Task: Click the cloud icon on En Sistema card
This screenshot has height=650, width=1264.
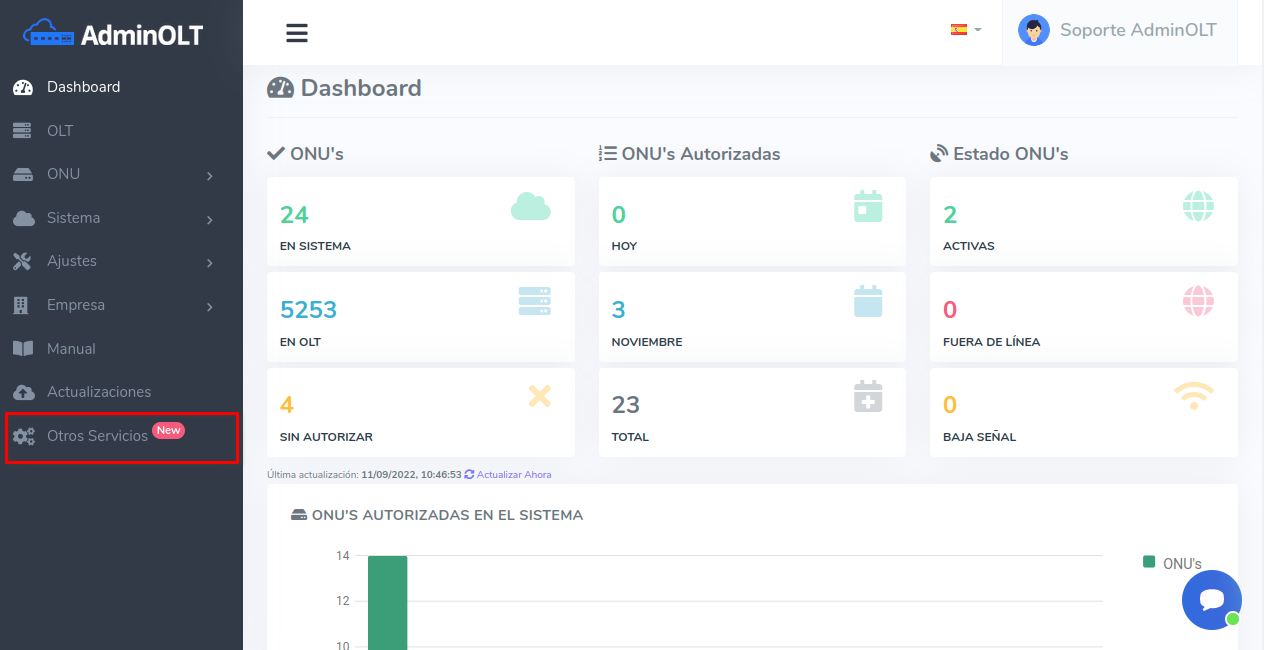Action: click(530, 206)
